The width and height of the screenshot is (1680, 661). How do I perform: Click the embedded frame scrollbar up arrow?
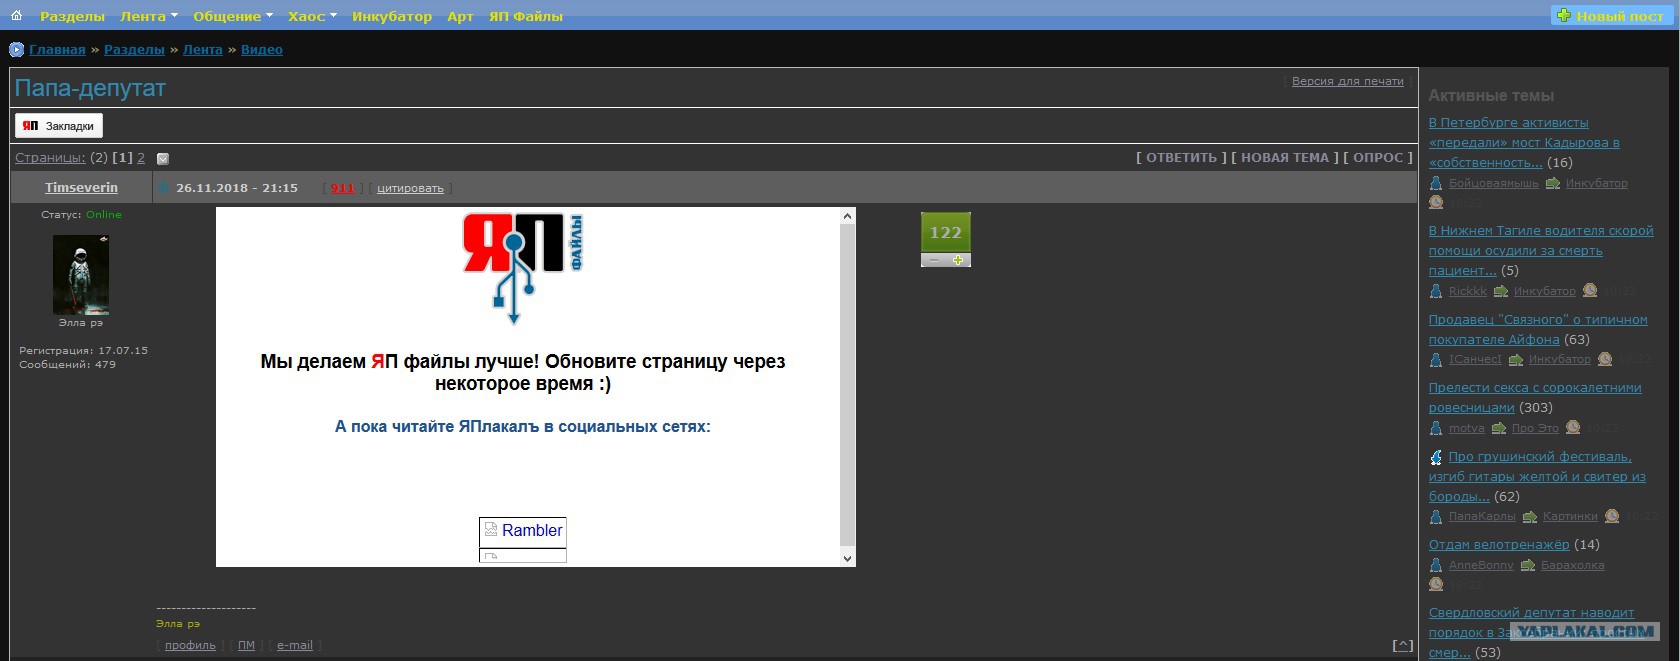click(x=848, y=216)
